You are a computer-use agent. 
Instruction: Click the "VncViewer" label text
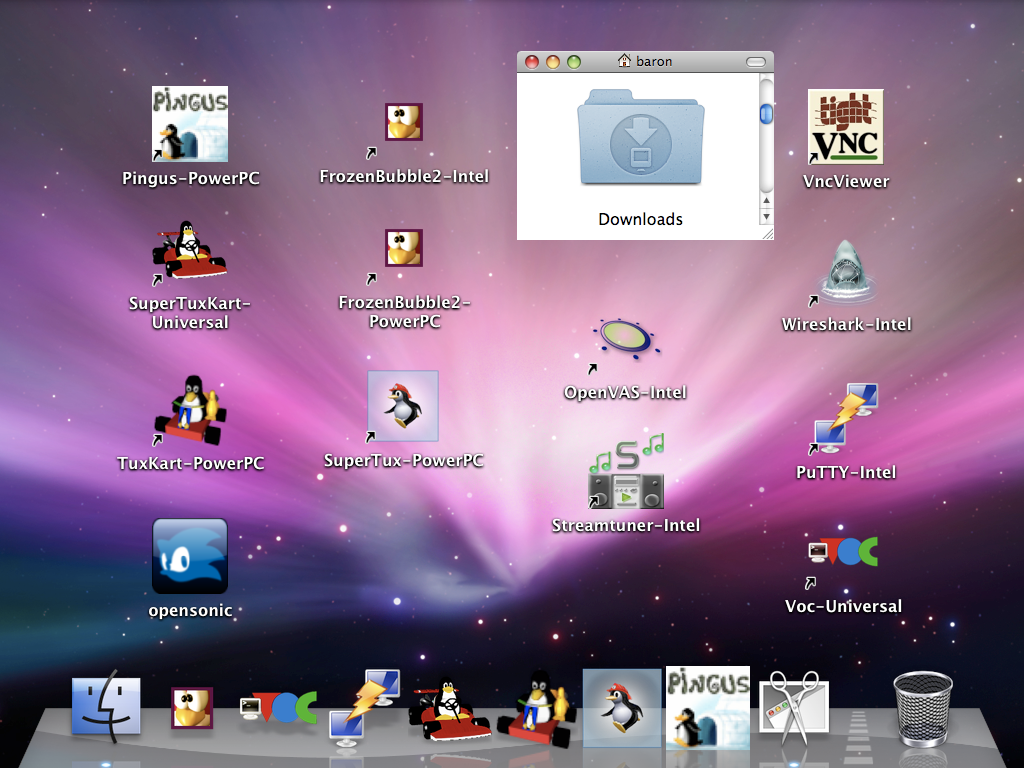pos(846,182)
